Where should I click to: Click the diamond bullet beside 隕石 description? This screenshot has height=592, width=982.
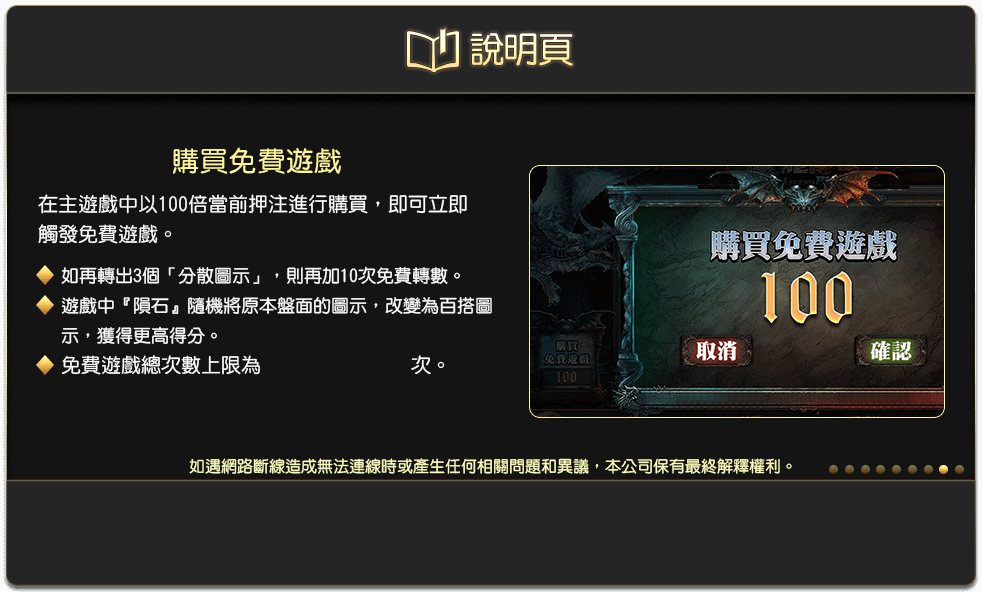[x=45, y=305]
